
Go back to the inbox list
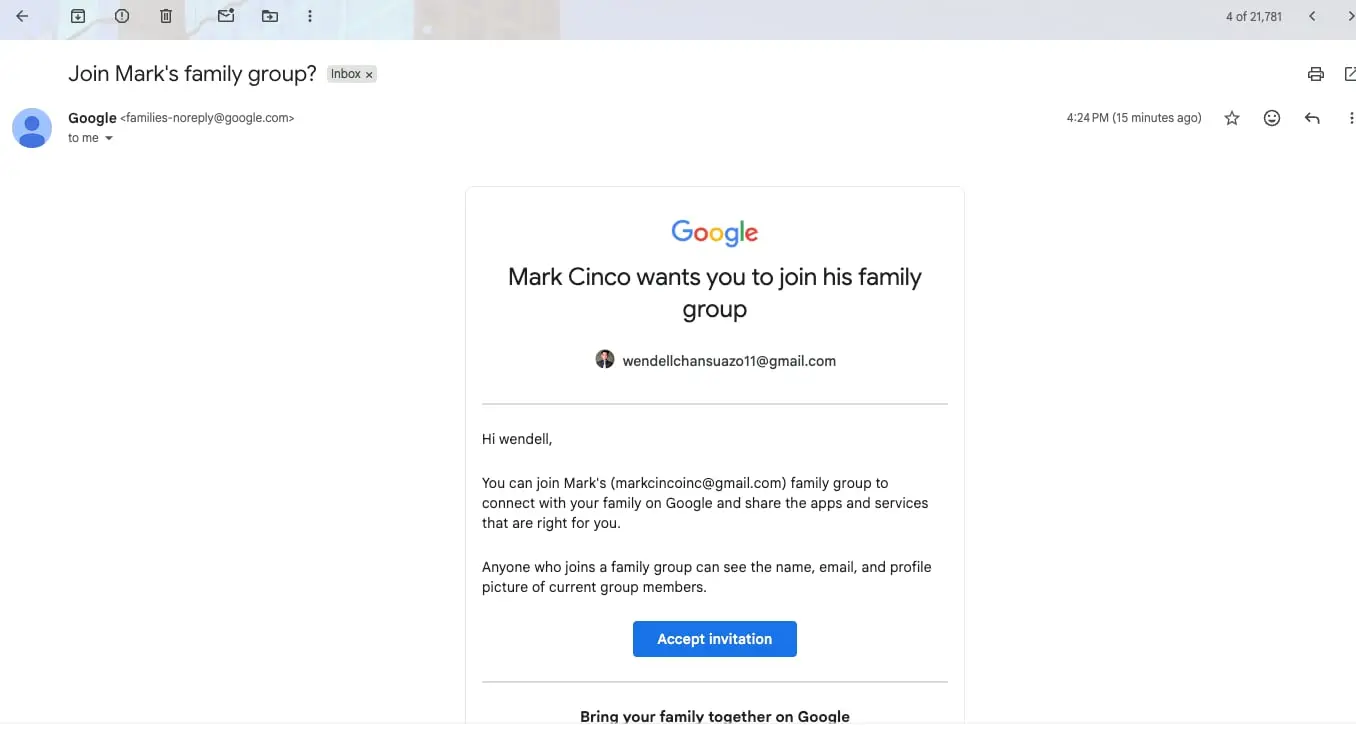click(x=22, y=16)
